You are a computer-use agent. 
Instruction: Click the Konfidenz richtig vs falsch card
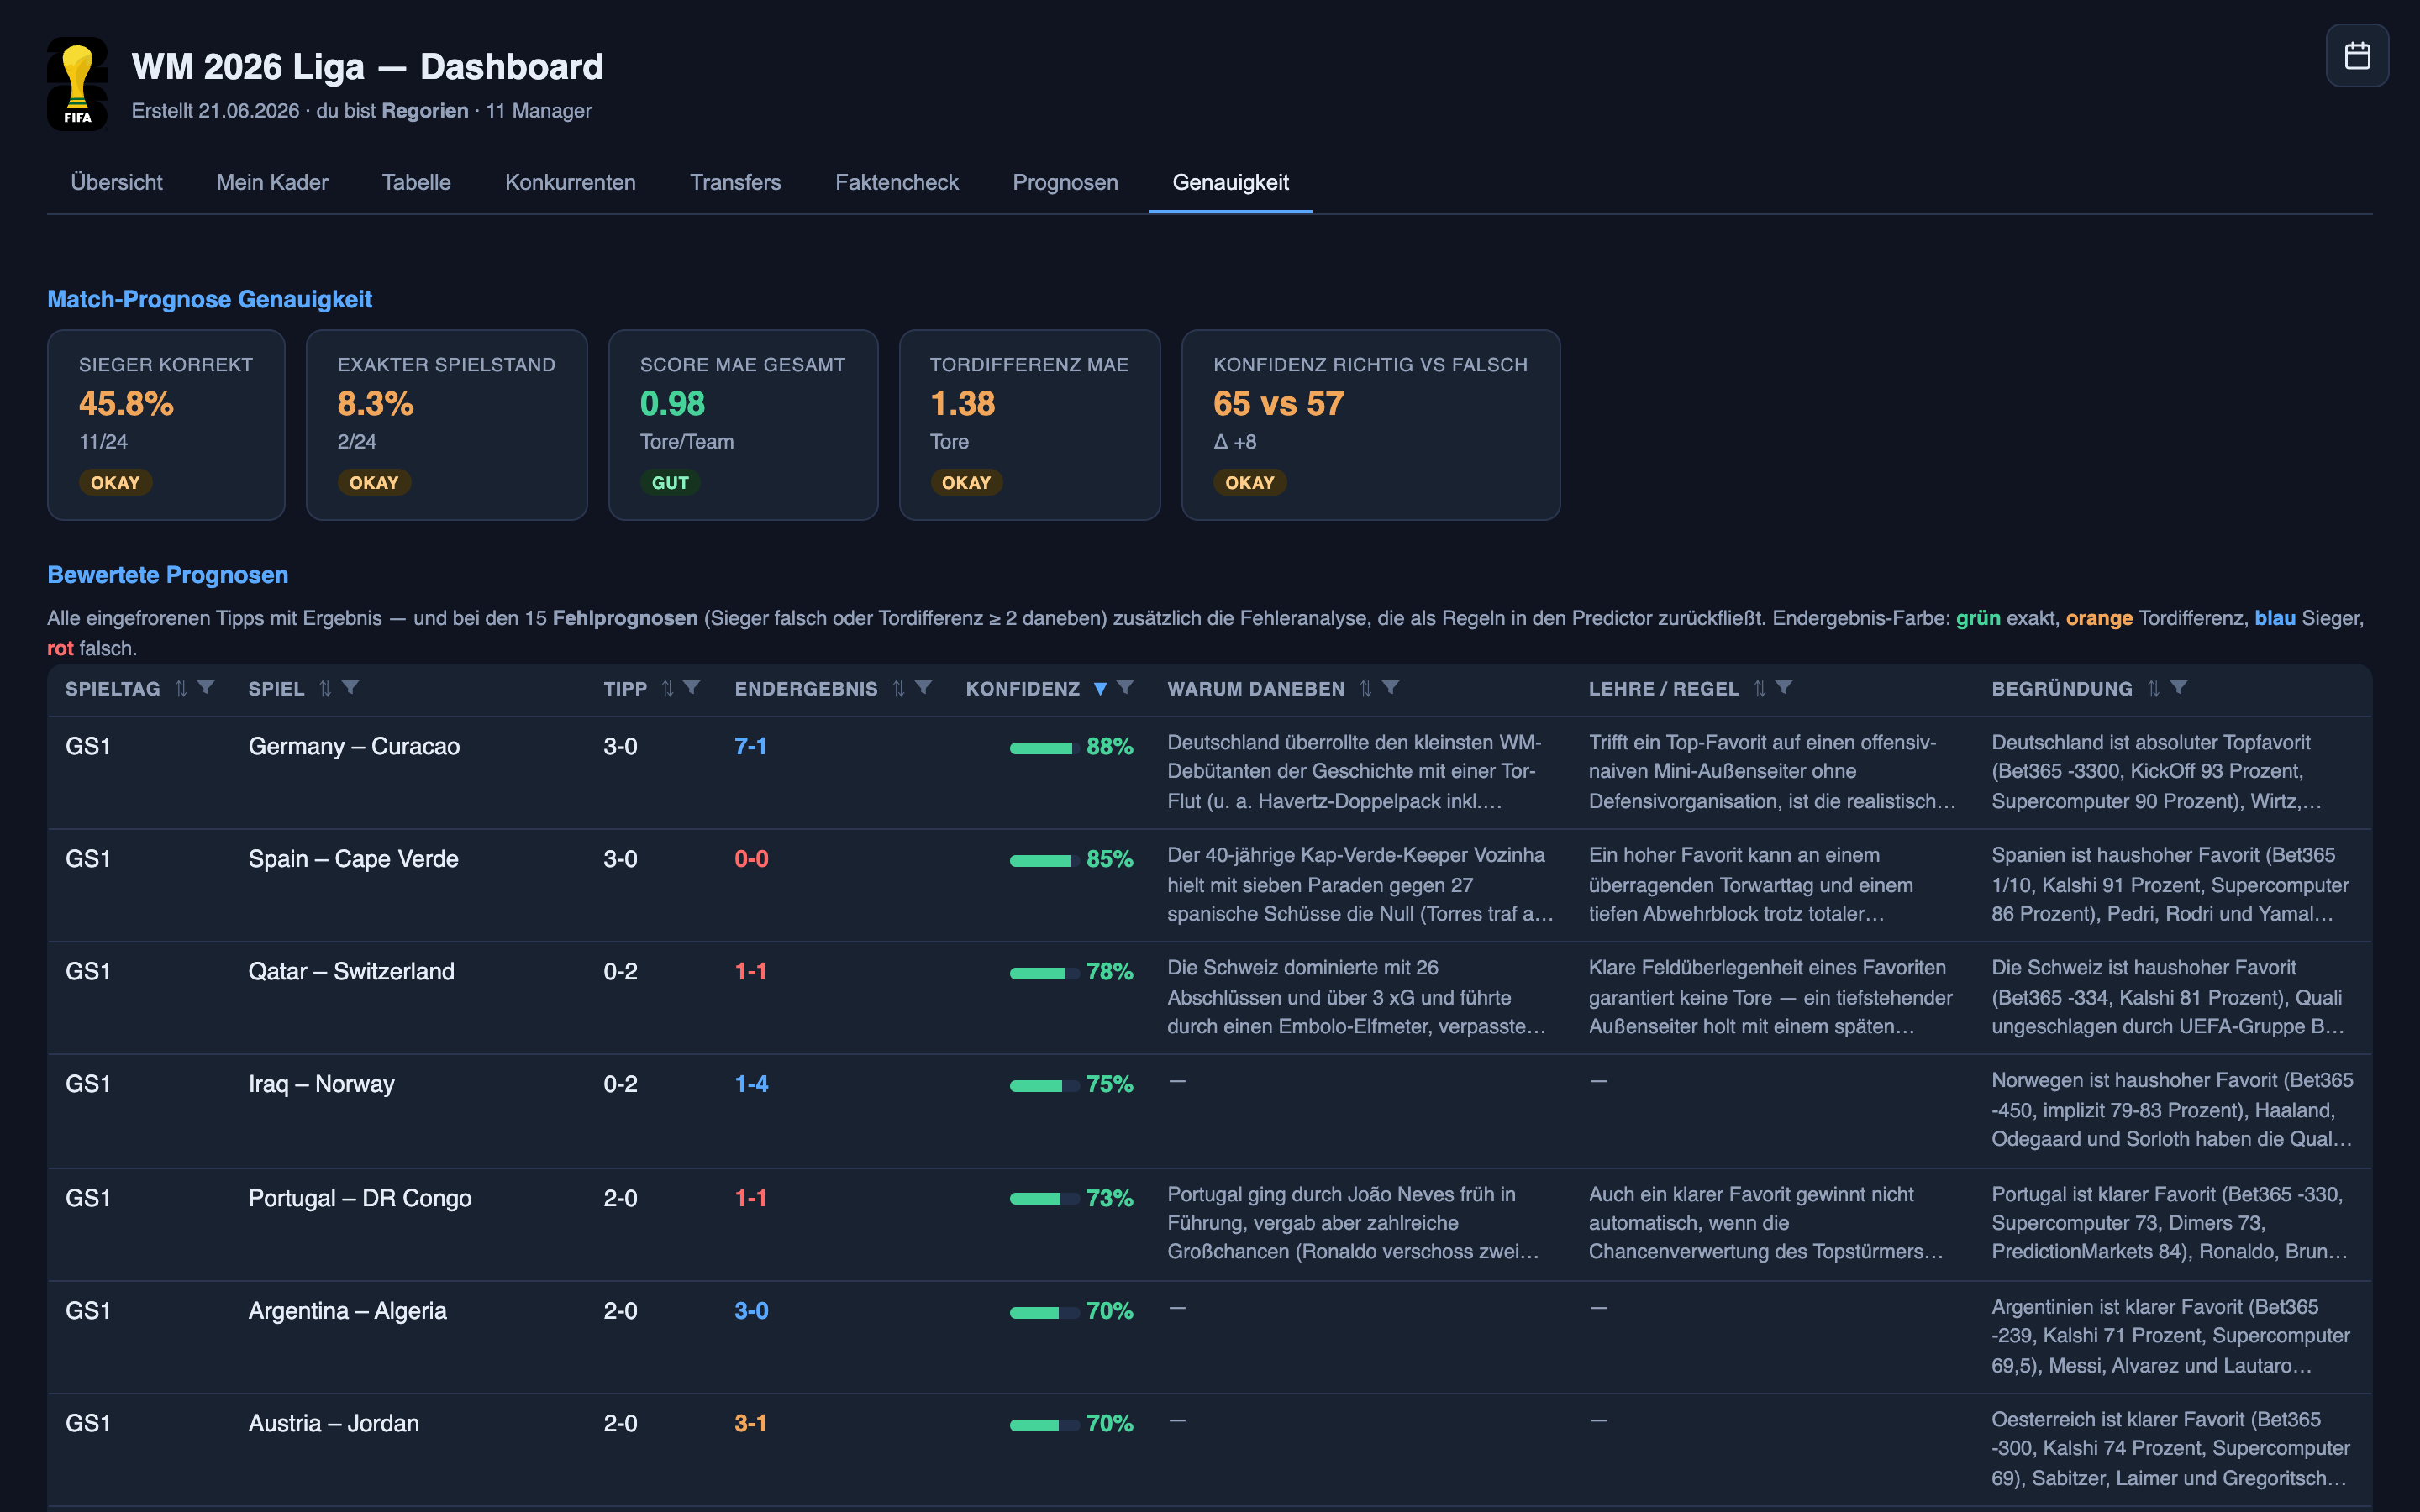click(x=1370, y=424)
